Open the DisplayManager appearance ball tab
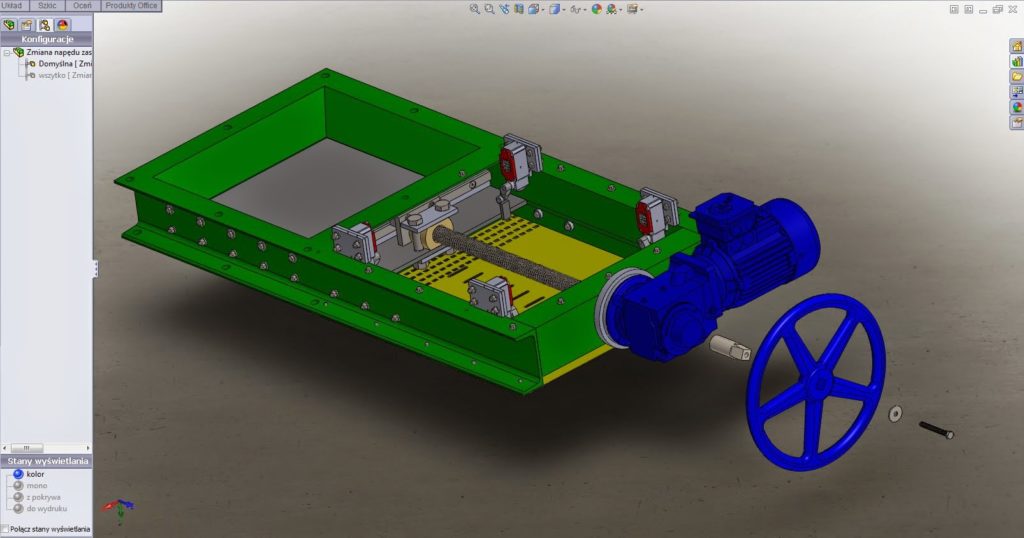 tap(63, 25)
